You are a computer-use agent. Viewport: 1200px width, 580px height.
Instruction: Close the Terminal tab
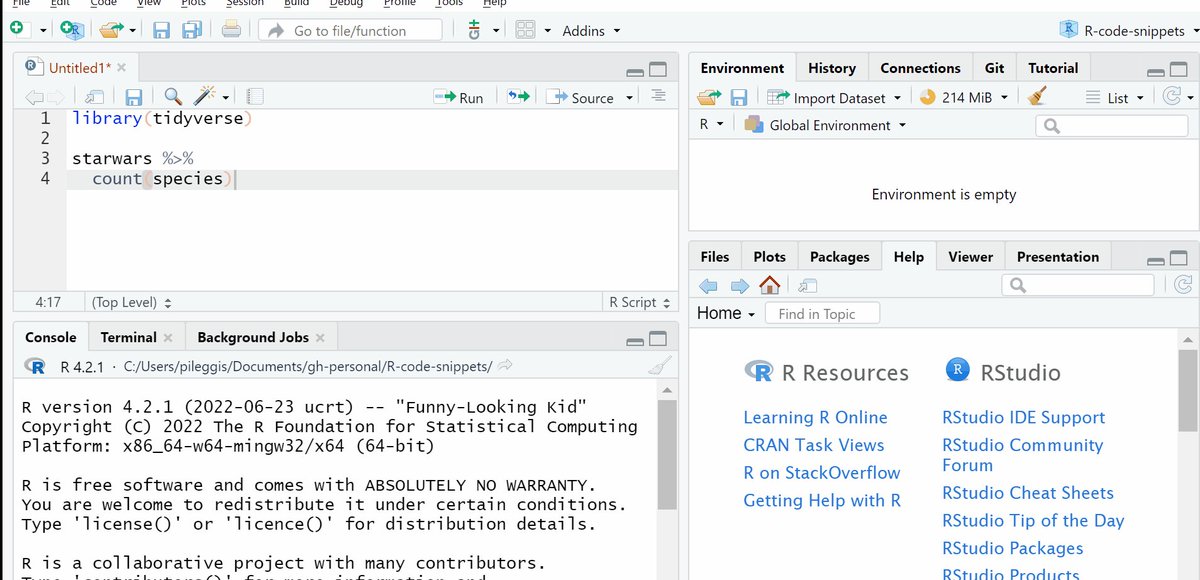(x=168, y=338)
